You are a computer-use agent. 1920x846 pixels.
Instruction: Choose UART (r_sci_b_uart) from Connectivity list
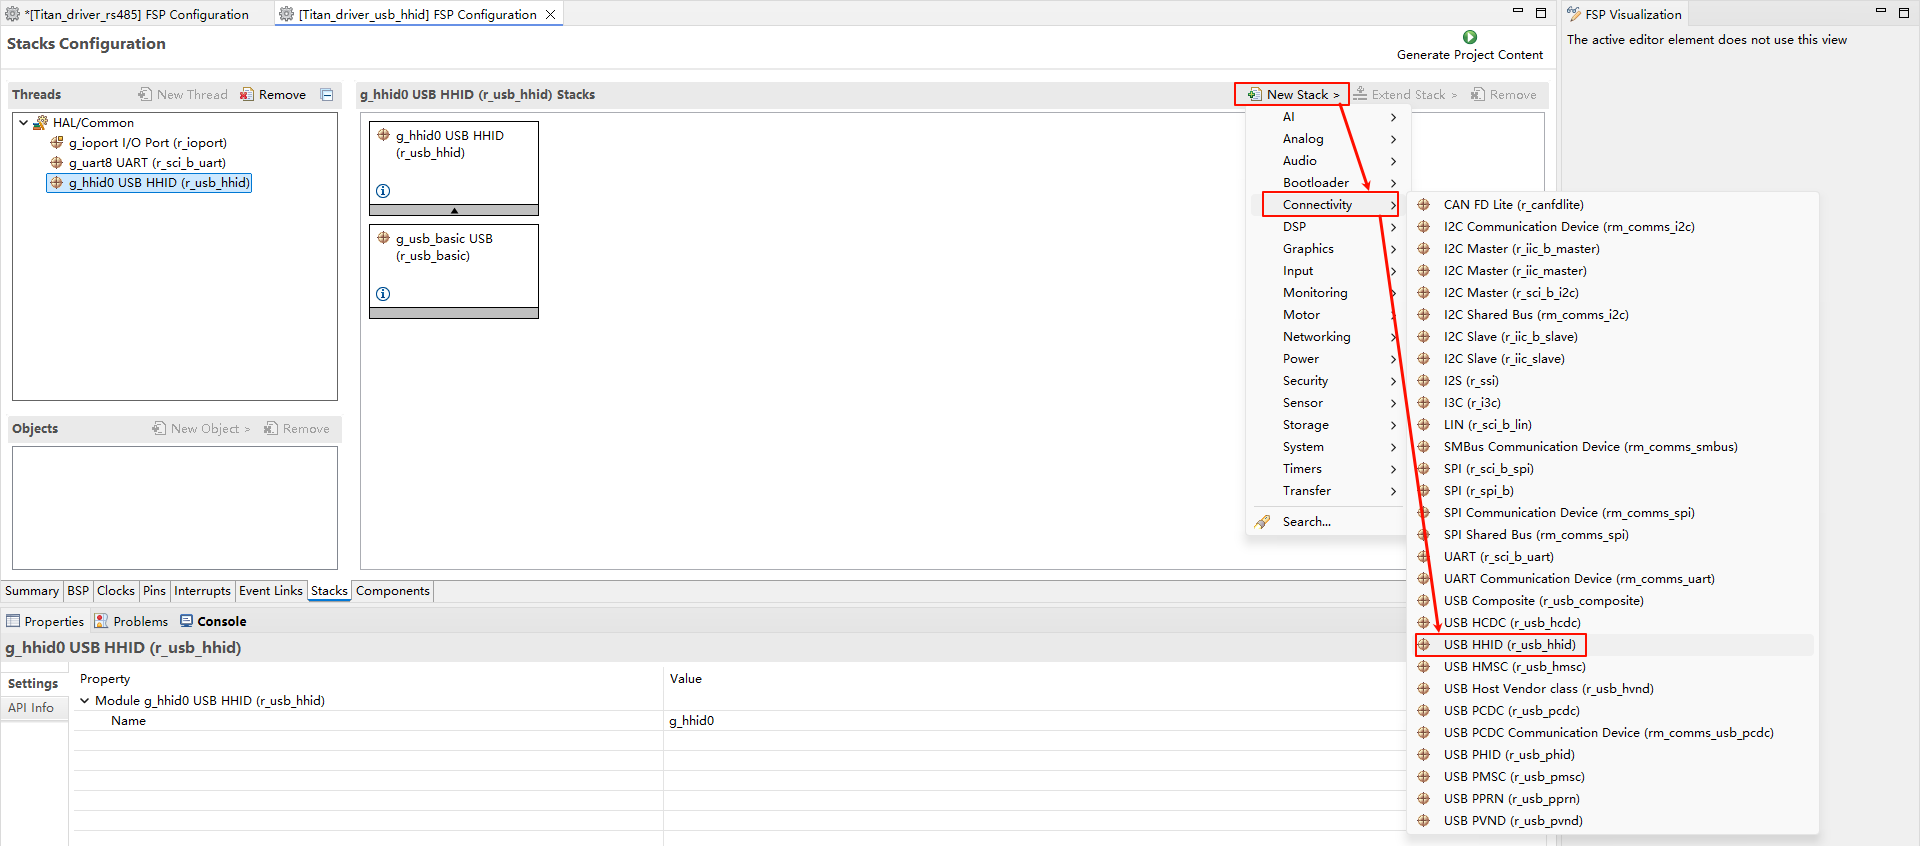[1497, 557]
